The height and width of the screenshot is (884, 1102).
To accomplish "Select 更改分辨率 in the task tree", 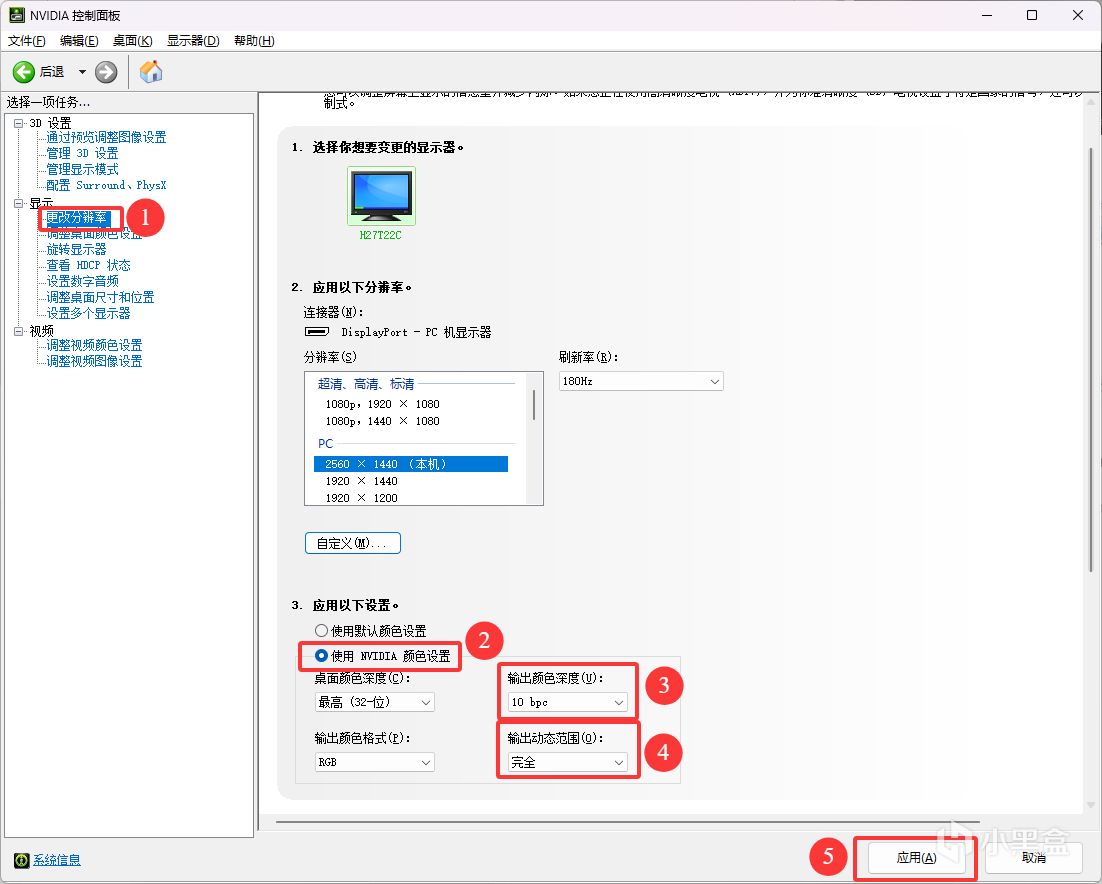I will pos(77,218).
